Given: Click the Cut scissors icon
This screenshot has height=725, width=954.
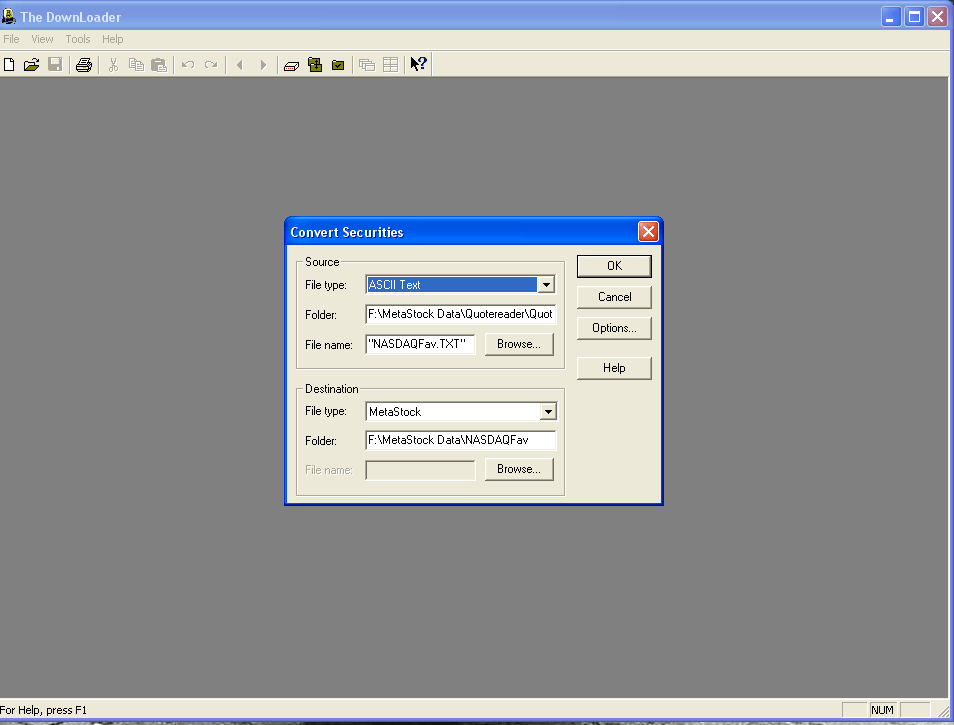Looking at the screenshot, I should 113,64.
